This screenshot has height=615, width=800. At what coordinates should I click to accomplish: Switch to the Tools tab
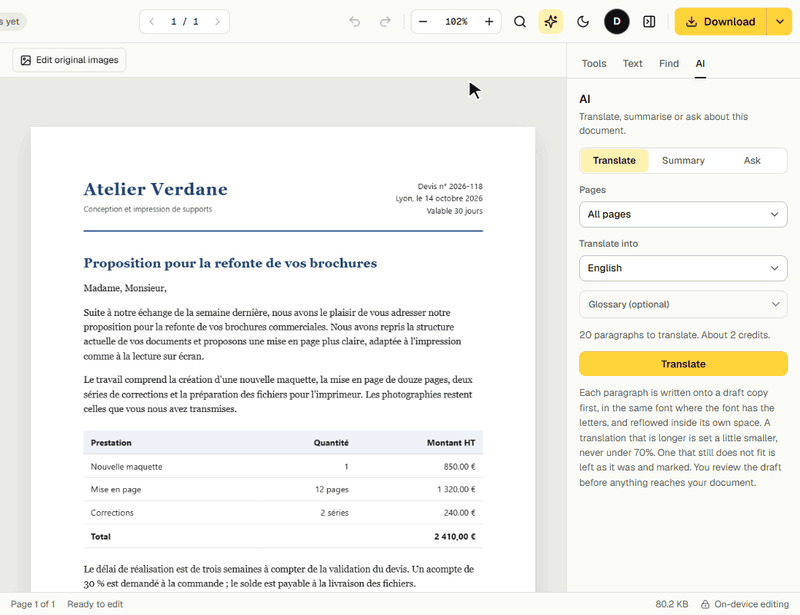pos(594,63)
